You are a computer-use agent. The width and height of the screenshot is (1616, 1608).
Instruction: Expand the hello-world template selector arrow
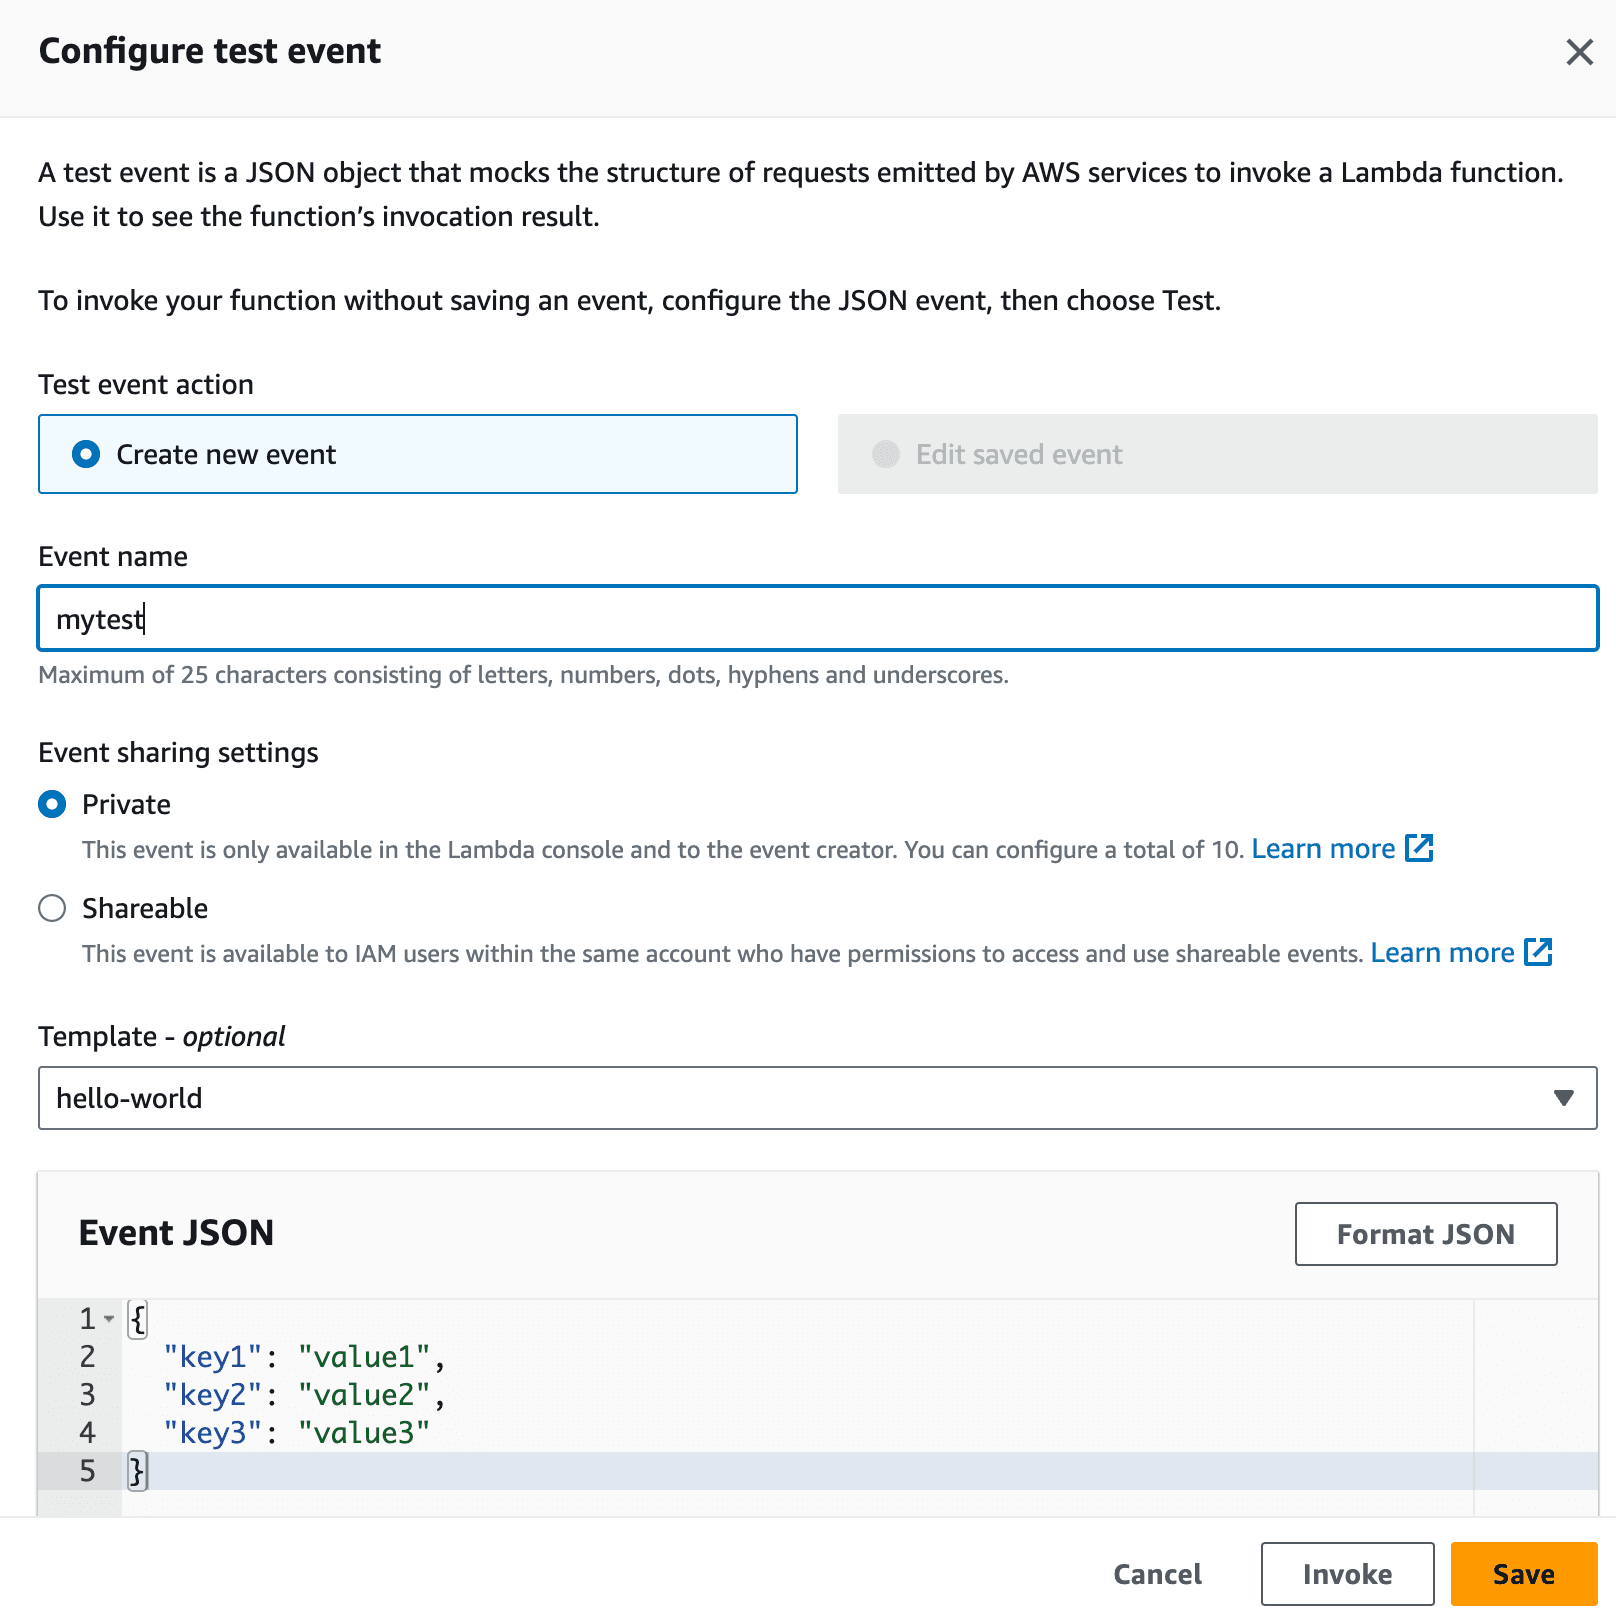click(1563, 1098)
